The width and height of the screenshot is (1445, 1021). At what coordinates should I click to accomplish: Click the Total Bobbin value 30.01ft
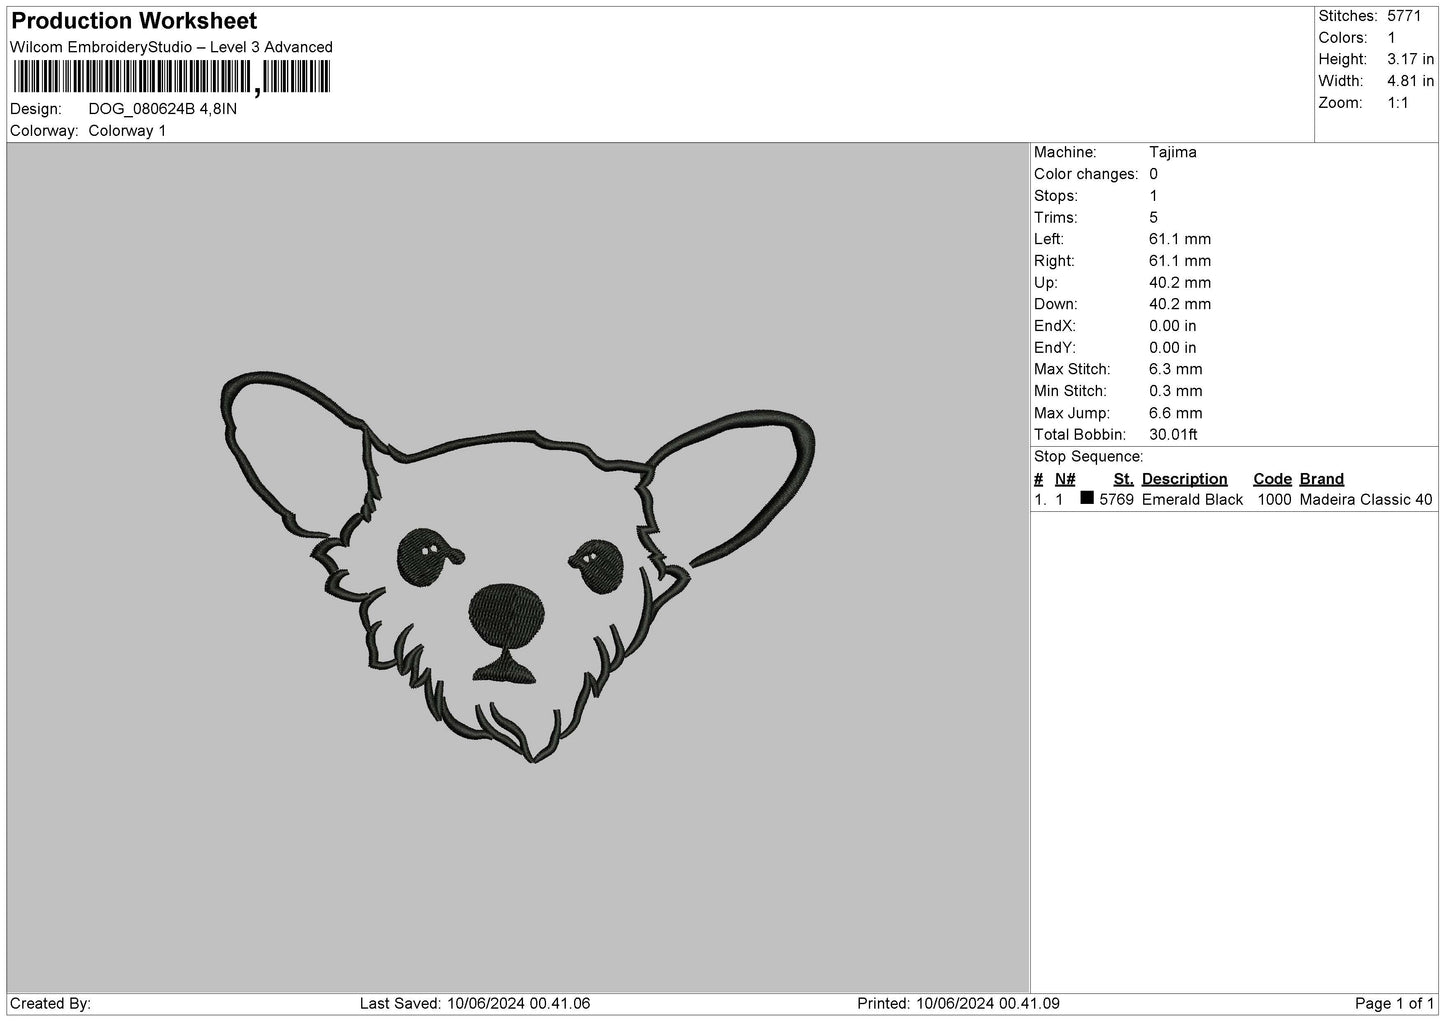point(1174,435)
